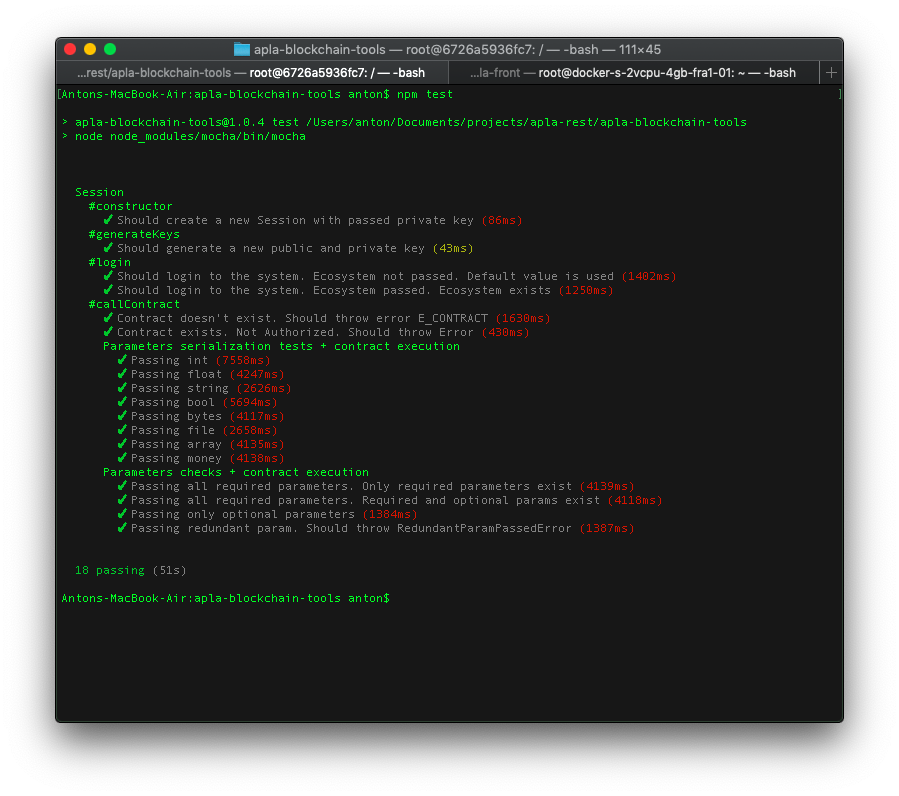Click the login test 'Default value is used'
899x796 pixels.
tap(390, 276)
